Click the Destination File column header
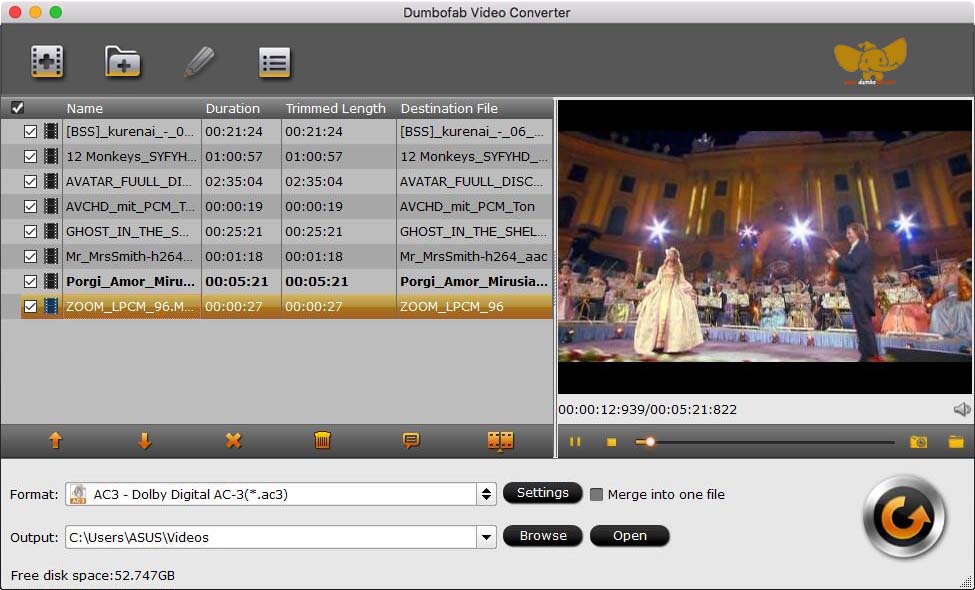Screen dimensions: 975x590 (448, 108)
